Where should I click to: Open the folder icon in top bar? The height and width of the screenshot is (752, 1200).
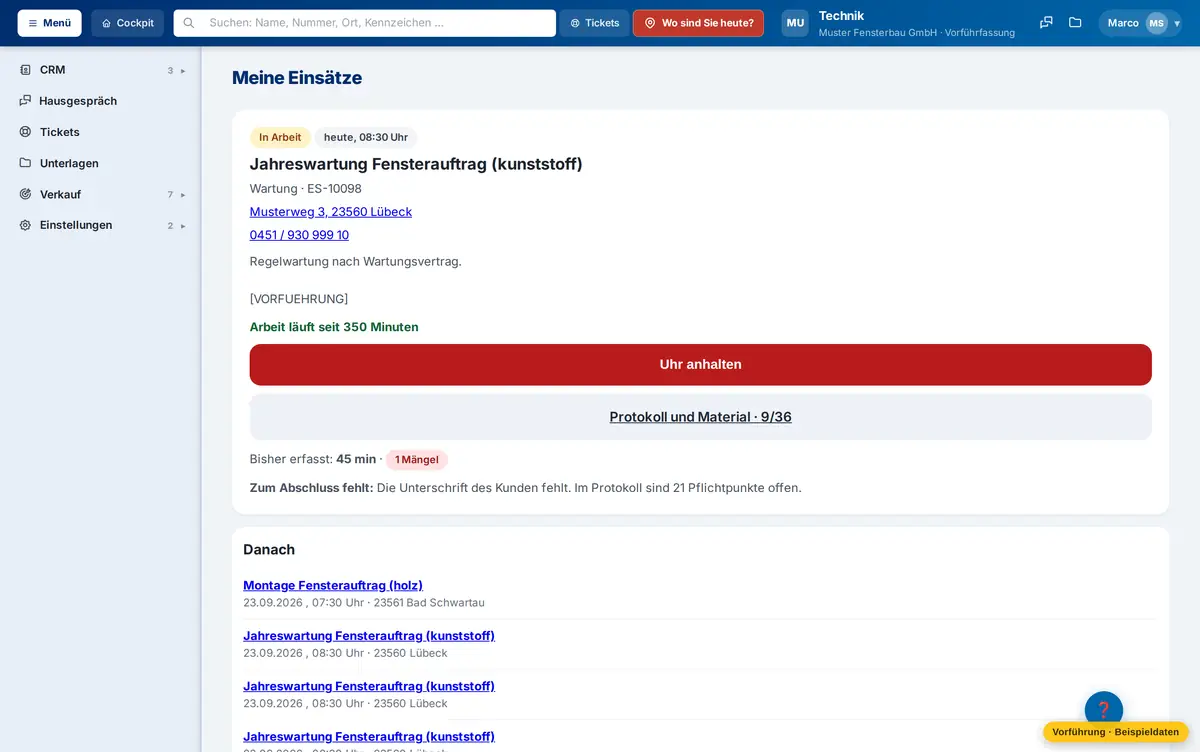pos(1075,23)
